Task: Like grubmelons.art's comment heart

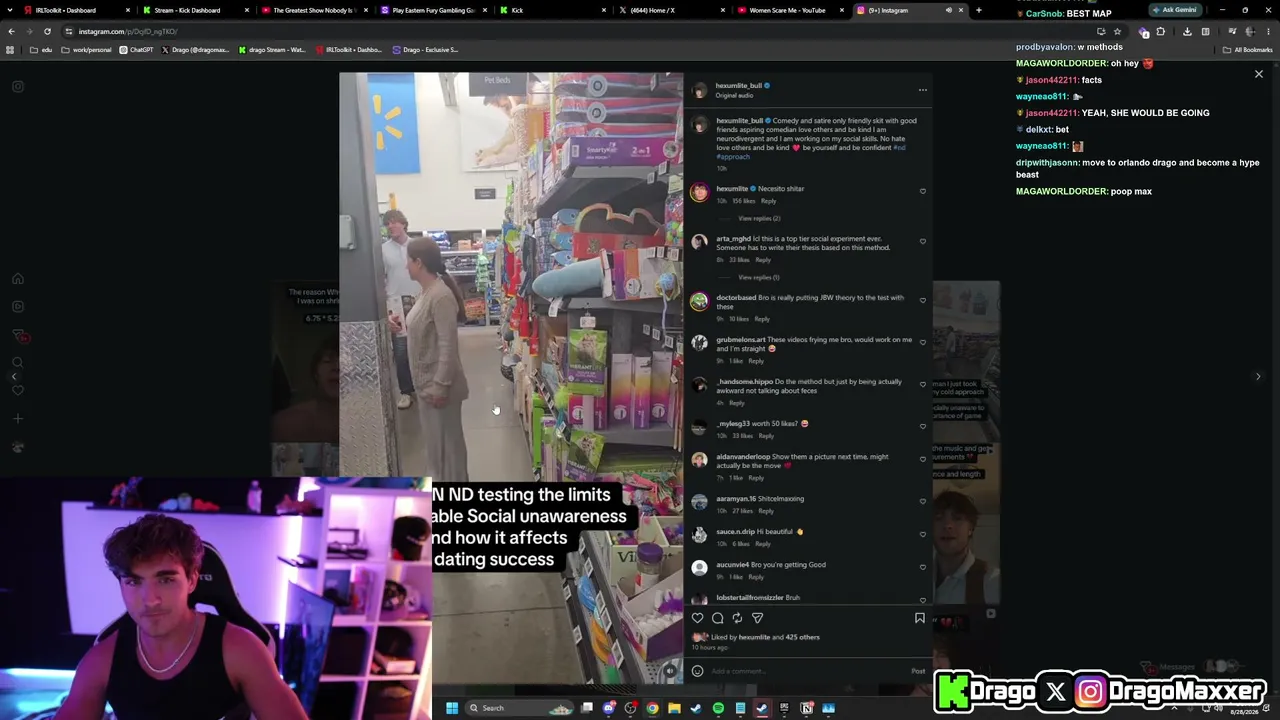Action: coord(922,342)
